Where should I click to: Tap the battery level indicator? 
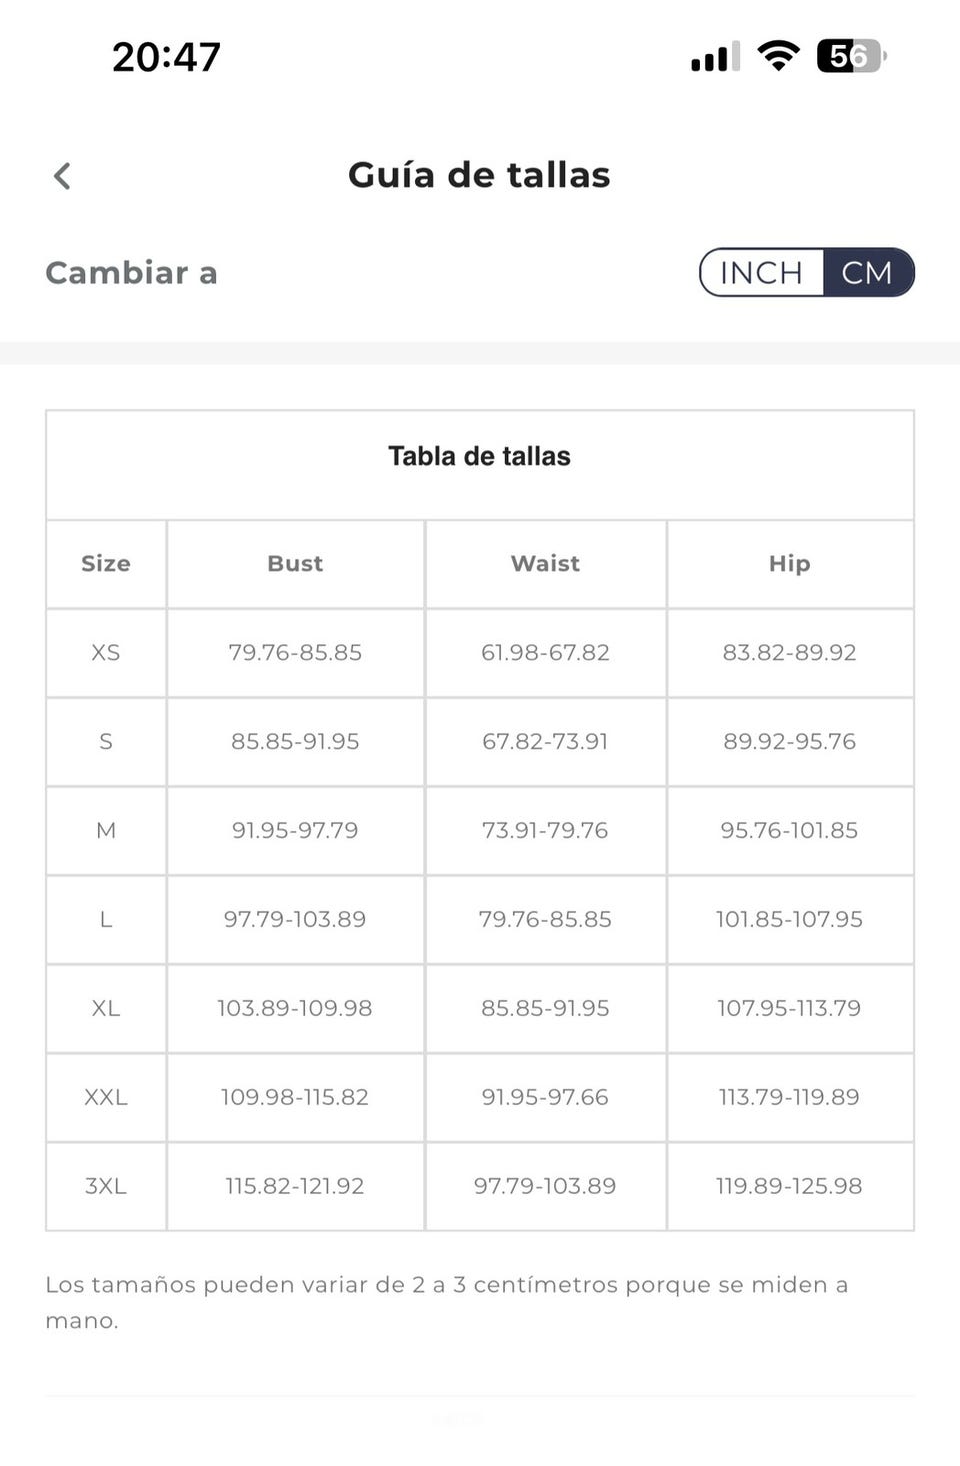pyautogui.click(x=850, y=56)
